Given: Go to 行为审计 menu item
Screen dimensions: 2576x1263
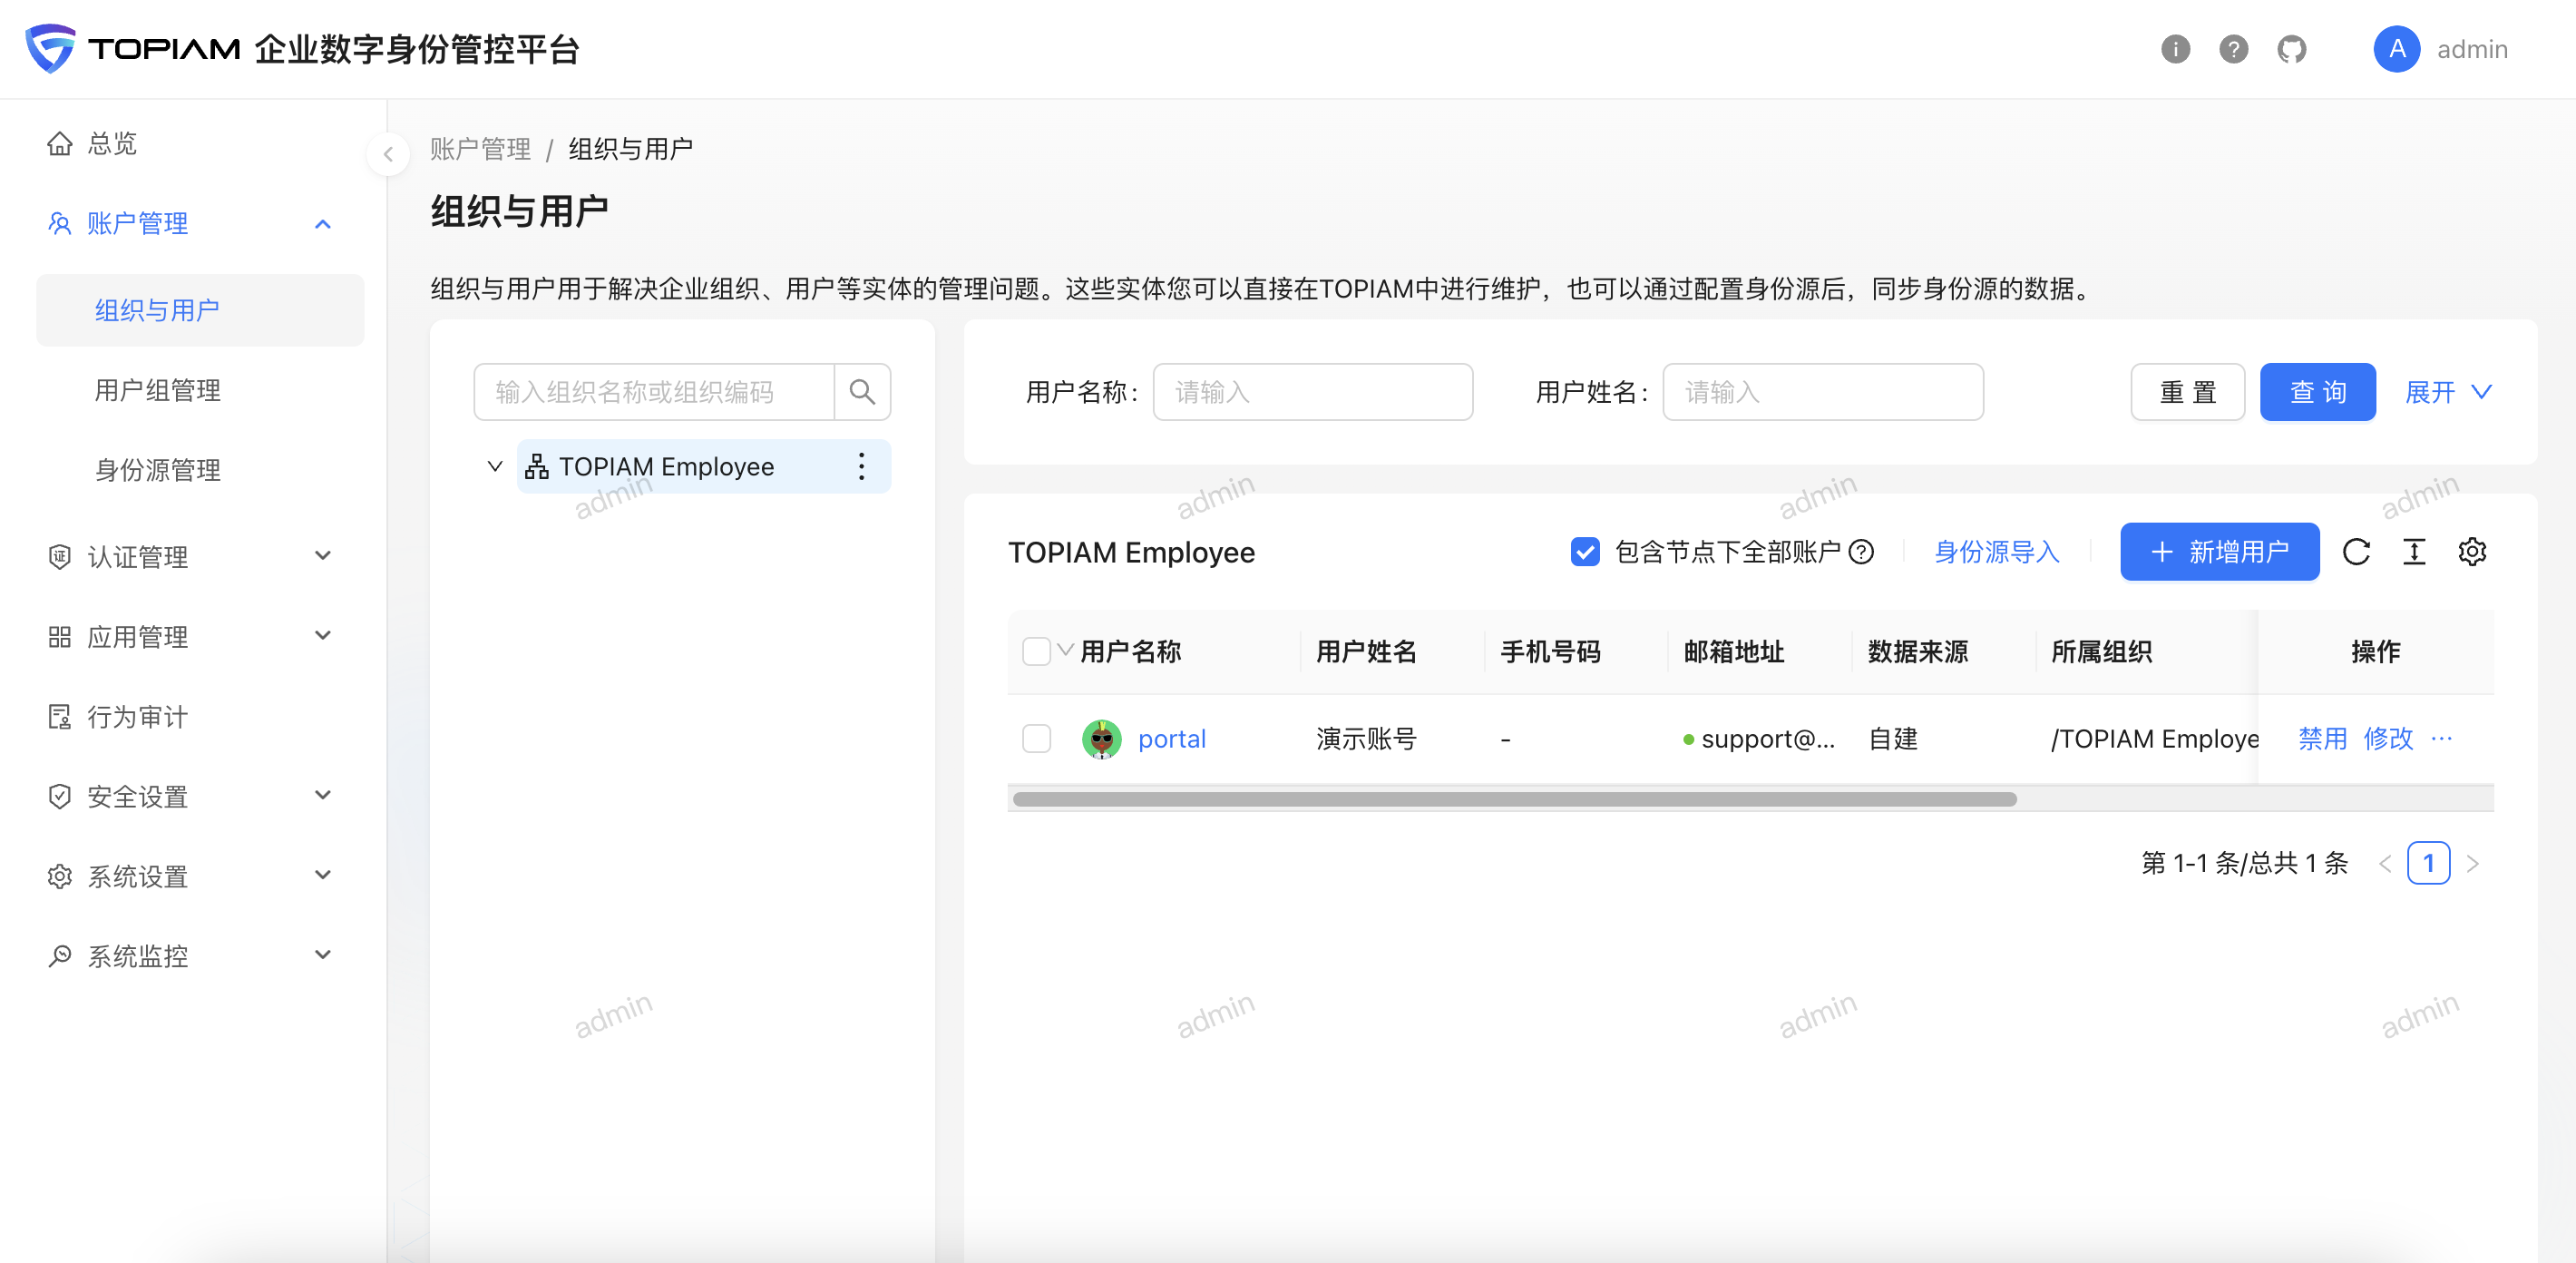Looking at the screenshot, I should pos(138,717).
